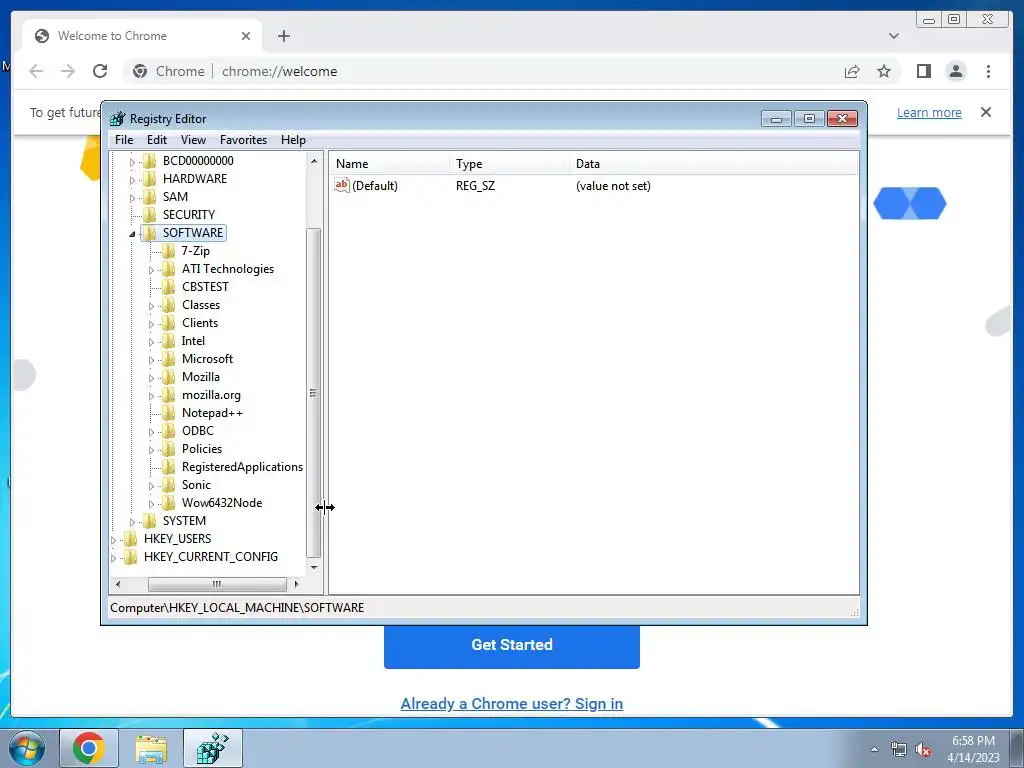The width and height of the screenshot is (1024, 768).
Task: Click Already a Chrome user? Sign in
Action: pyautogui.click(x=512, y=704)
